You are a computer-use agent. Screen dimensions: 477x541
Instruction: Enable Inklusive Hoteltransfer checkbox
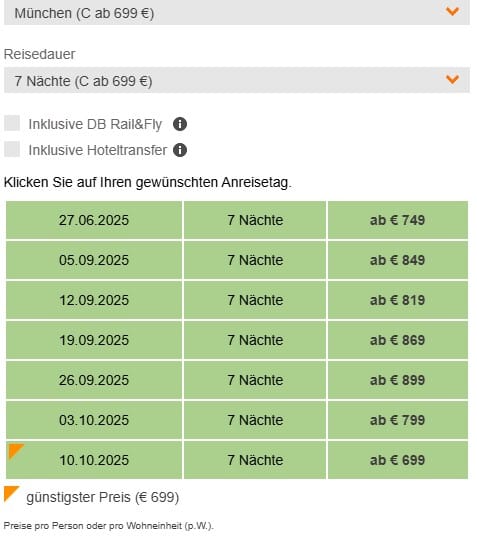click(12, 149)
